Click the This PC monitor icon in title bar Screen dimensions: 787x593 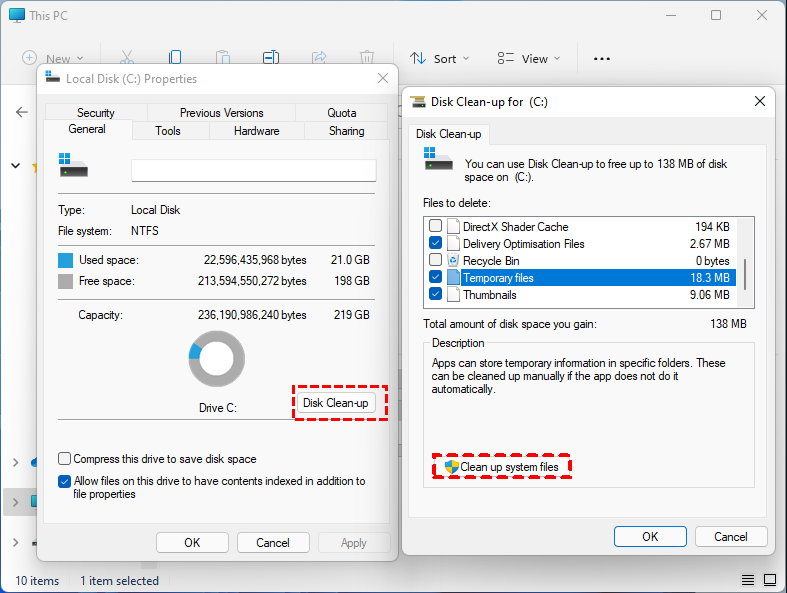[x=17, y=15]
